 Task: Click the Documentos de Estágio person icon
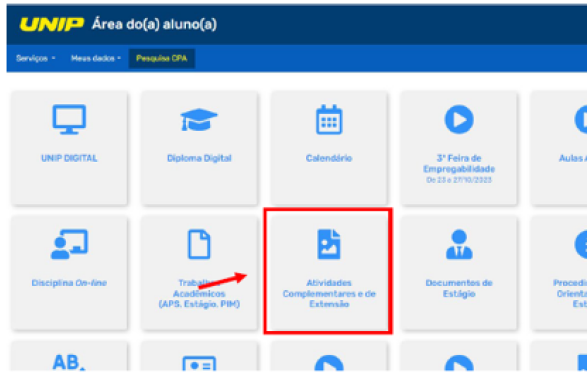(459, 244)
